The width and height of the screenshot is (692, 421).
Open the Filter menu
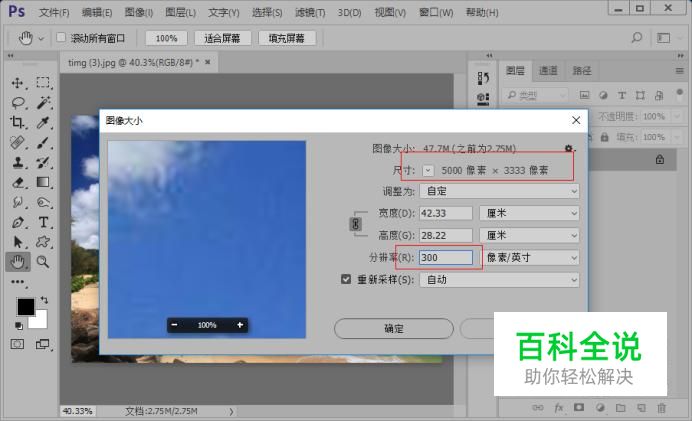[x=310, y=12]
